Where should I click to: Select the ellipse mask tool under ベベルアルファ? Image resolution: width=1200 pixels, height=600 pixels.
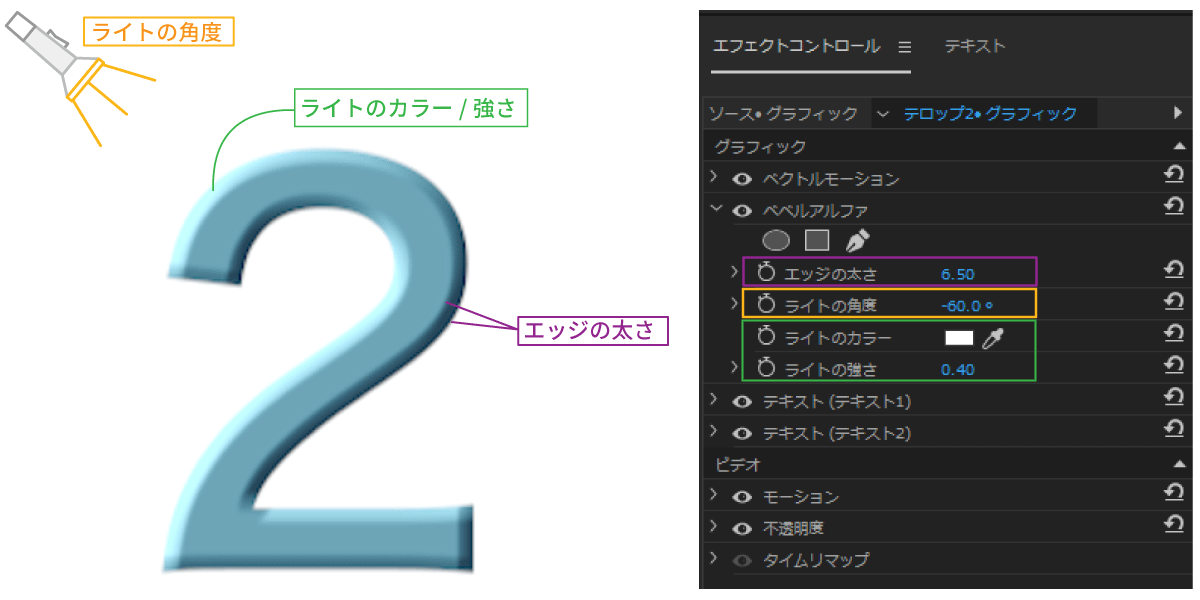[776, 241]
